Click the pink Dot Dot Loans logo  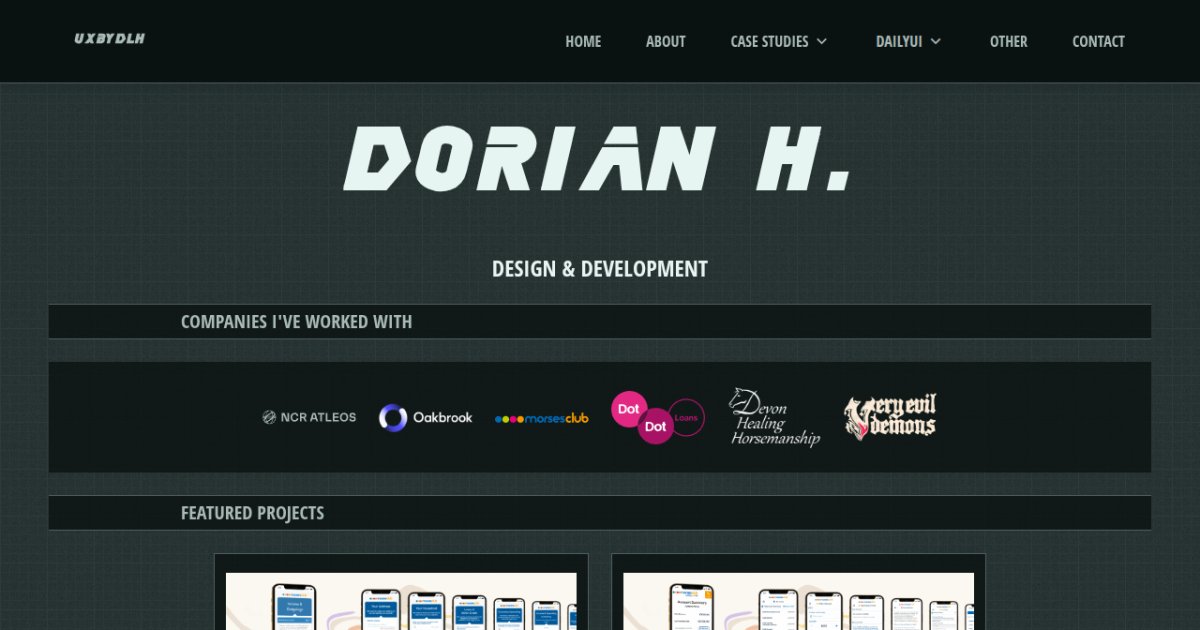point(657,417)
